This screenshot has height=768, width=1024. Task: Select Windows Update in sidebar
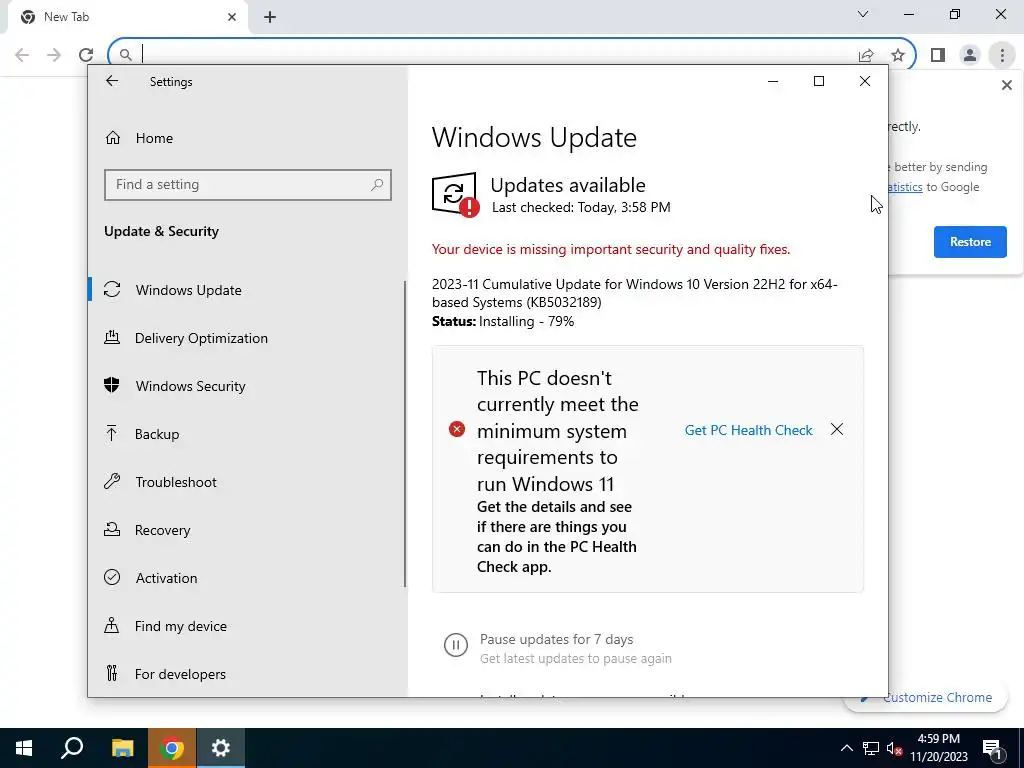coord(188,290)
